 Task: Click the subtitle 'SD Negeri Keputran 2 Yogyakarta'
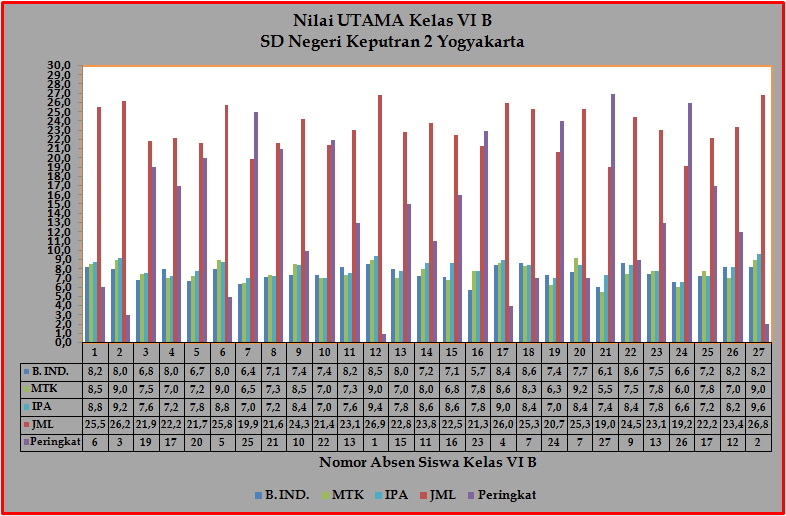(x=392, y=42)
